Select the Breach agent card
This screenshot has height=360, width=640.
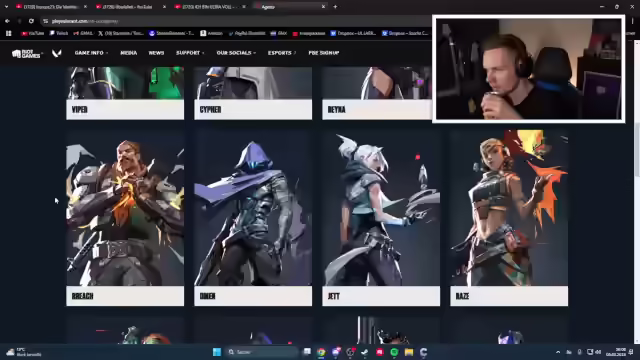(125, 218)
